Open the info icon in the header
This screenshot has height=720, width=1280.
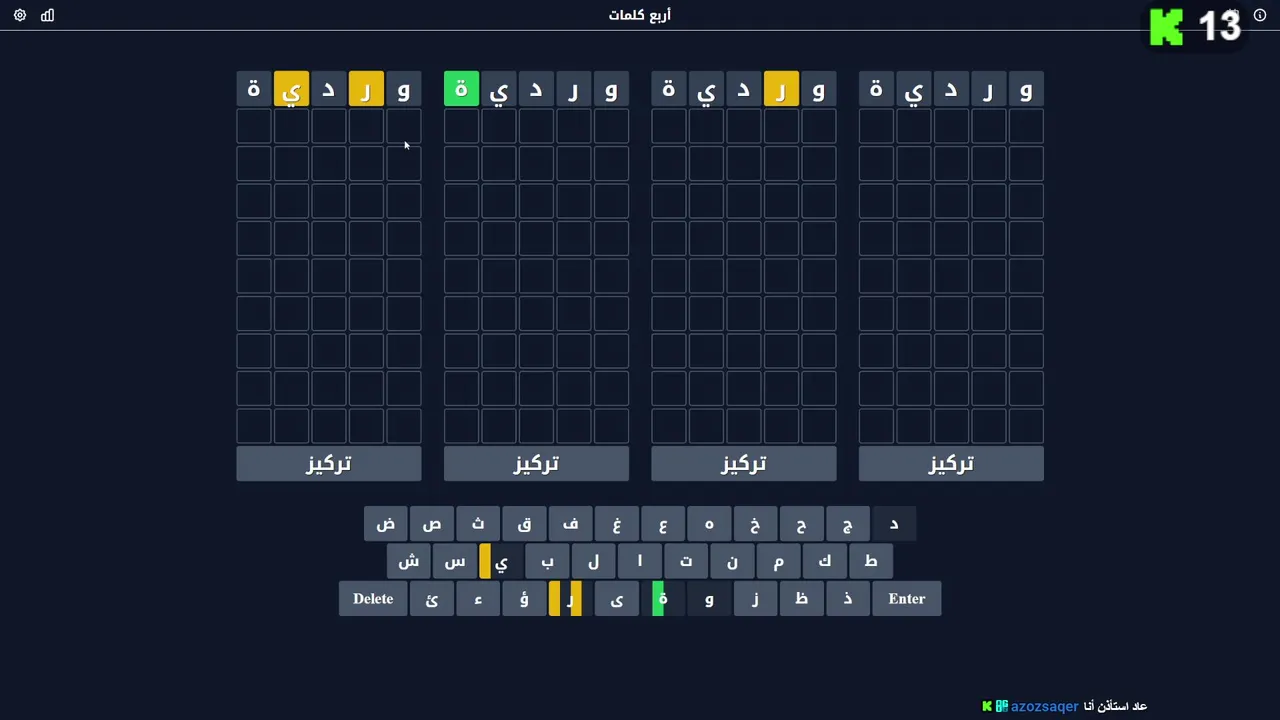[1260, 15]
